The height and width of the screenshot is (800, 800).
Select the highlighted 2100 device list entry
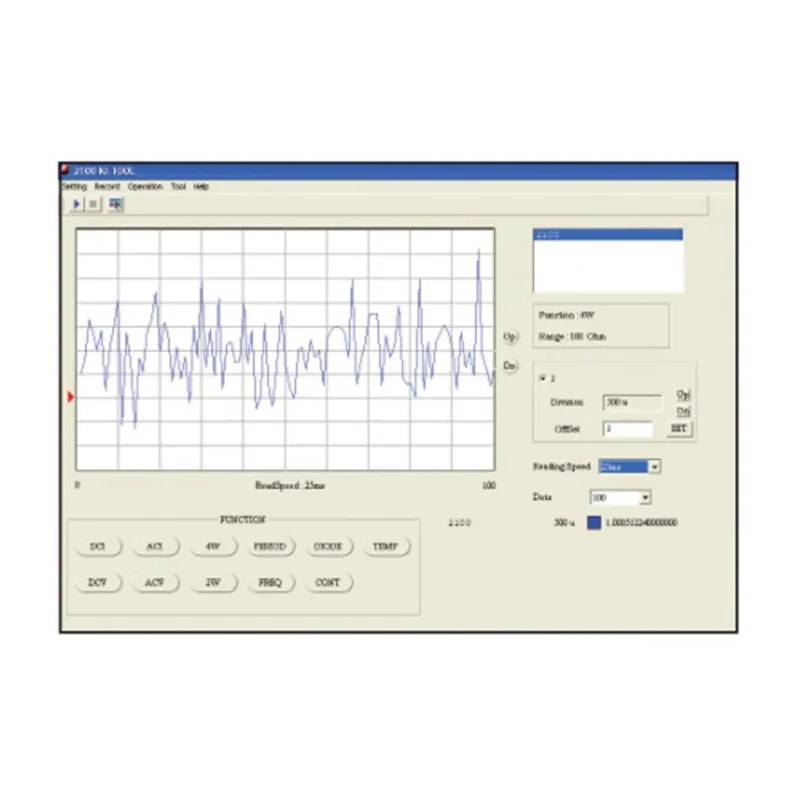[x=608, y=235]
